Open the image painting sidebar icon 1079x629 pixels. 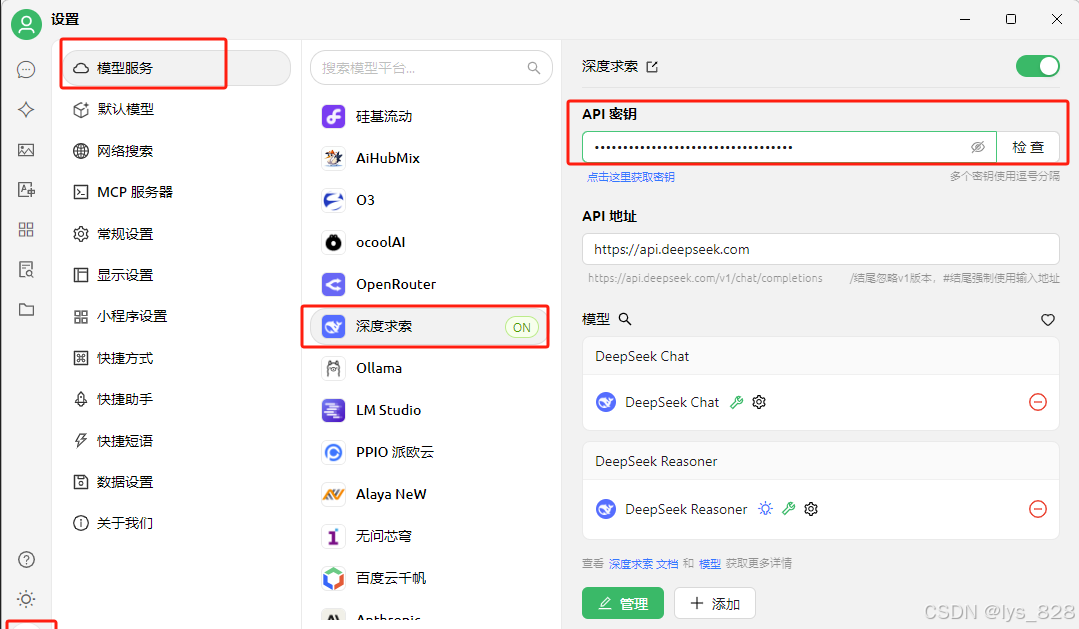(x=26, y=149)
